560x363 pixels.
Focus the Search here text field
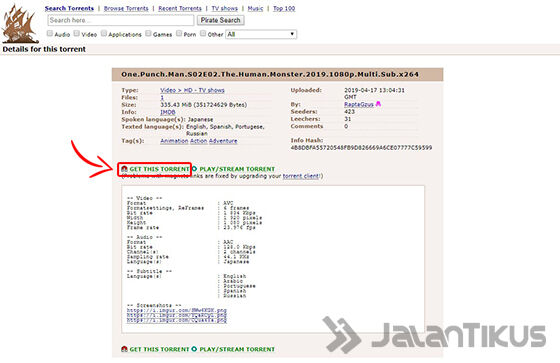[x=121, y=20]
